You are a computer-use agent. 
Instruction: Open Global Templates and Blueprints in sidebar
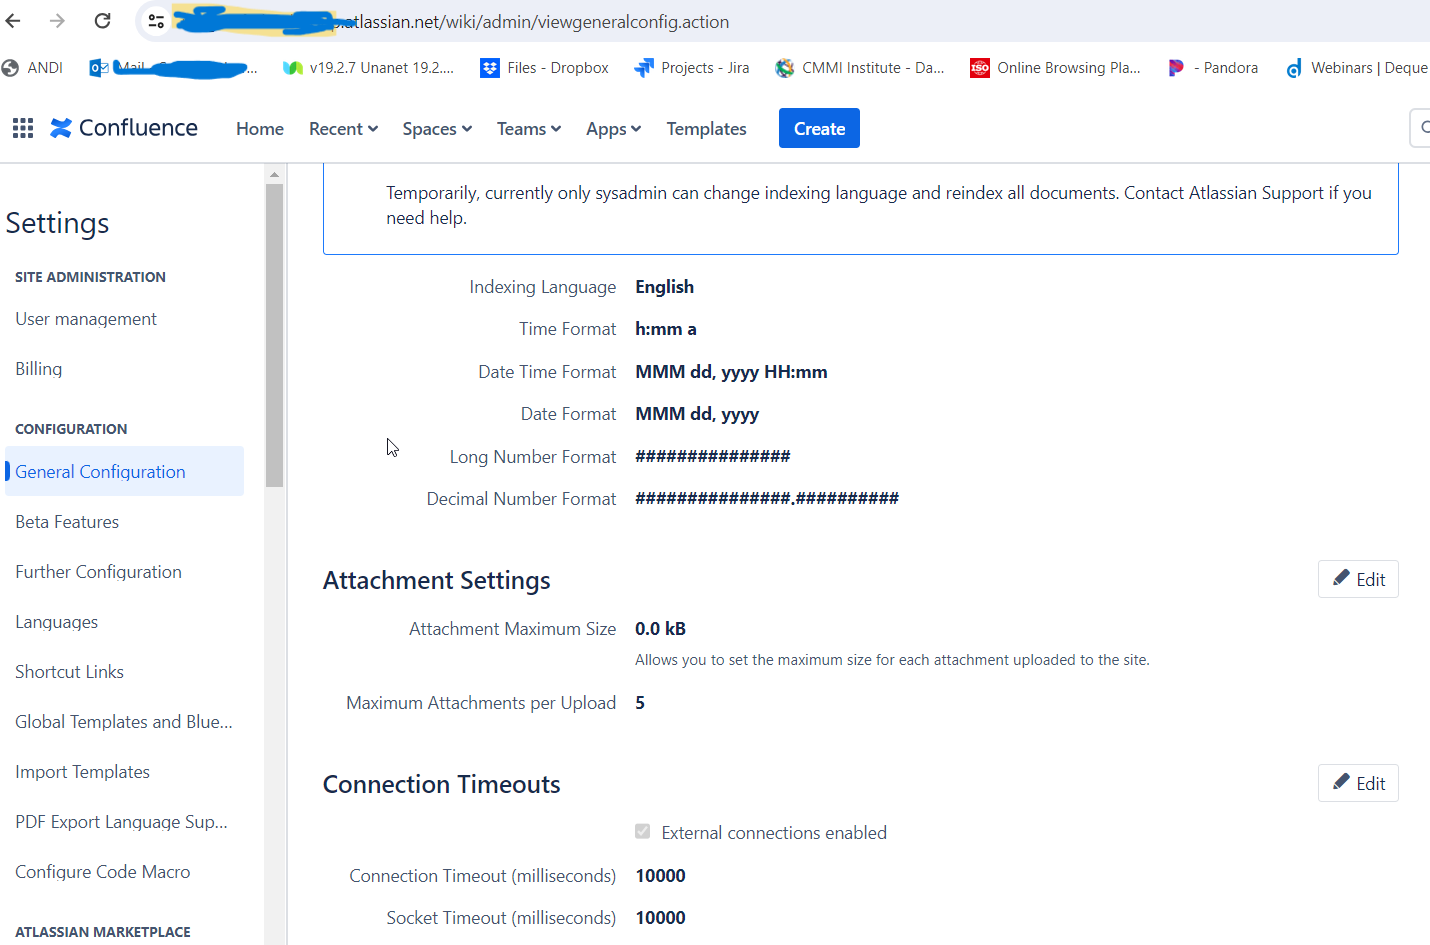[124, 722]
